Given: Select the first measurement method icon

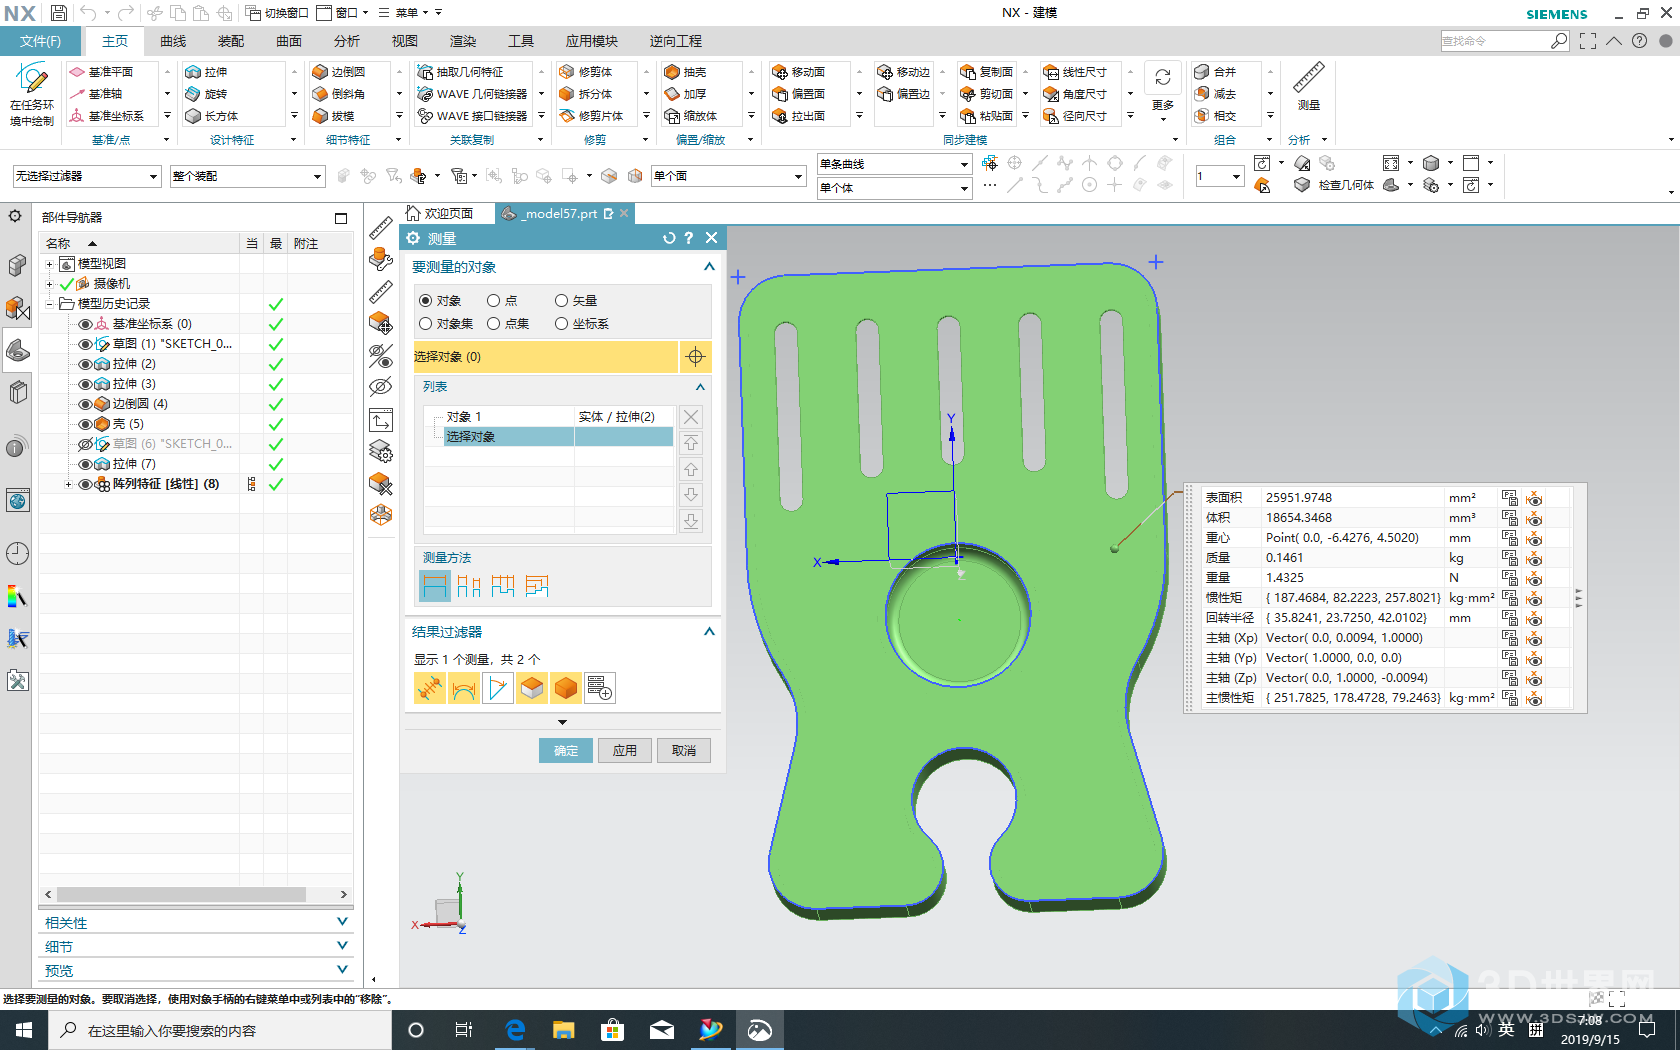Looking at the screenshot, I should click(435, 586).
